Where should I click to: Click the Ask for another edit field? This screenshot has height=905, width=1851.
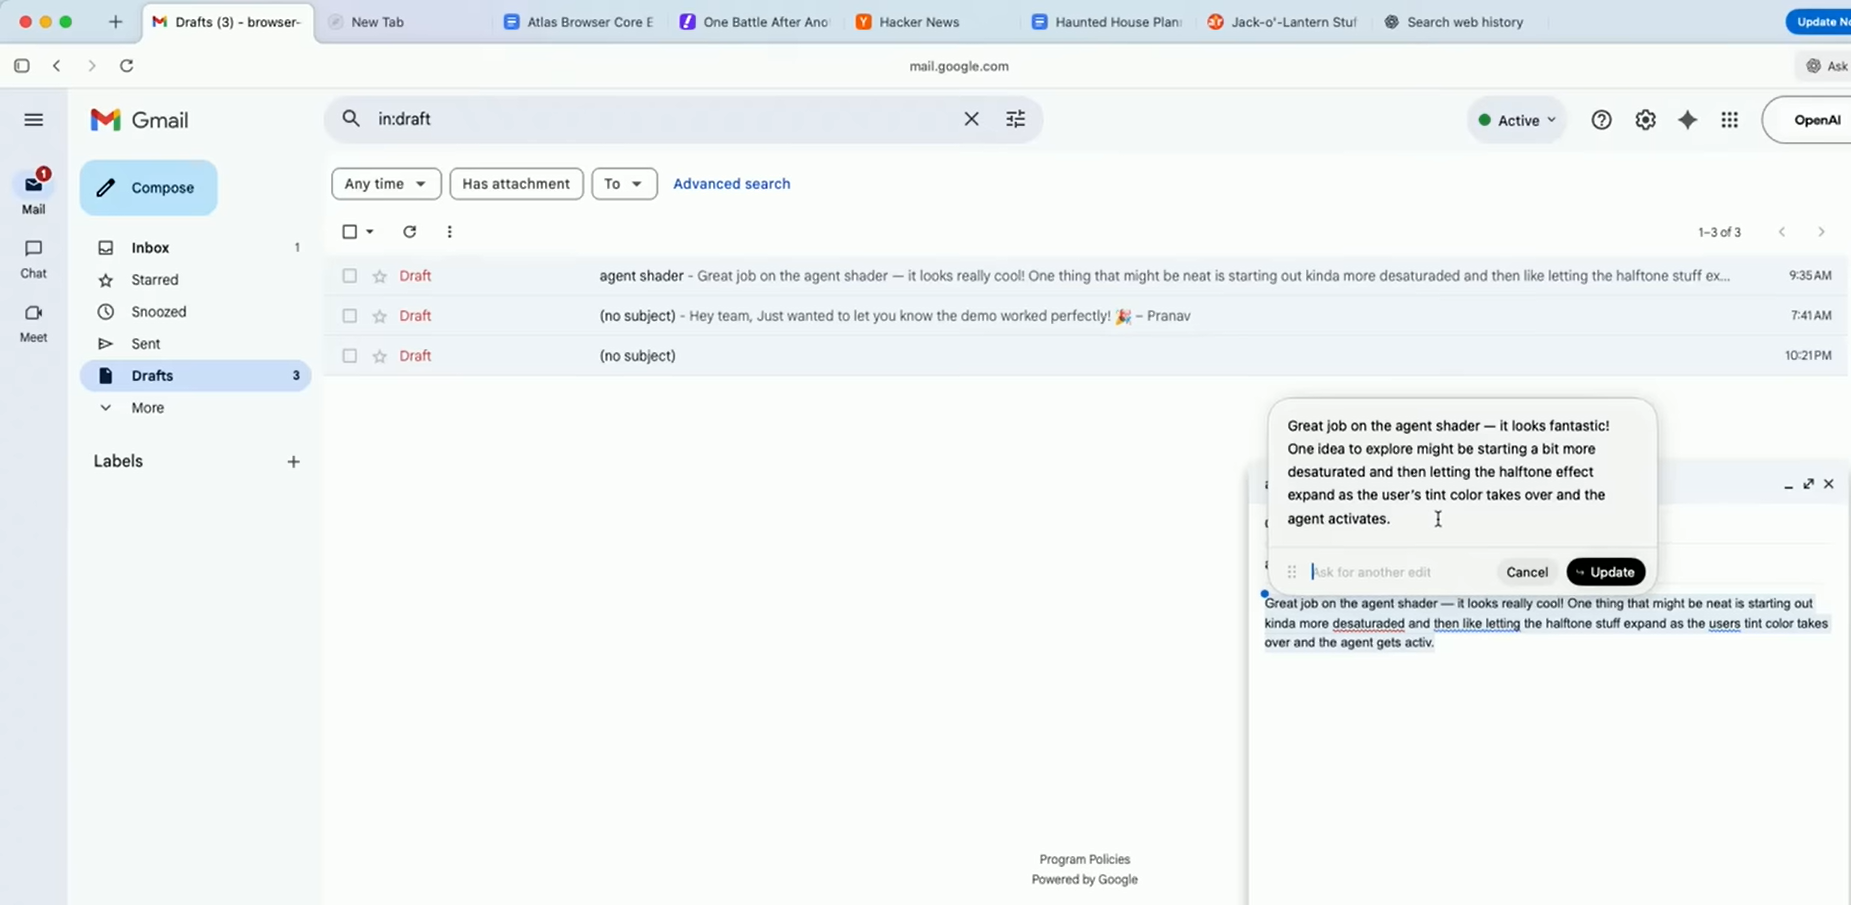[1395, 572]
